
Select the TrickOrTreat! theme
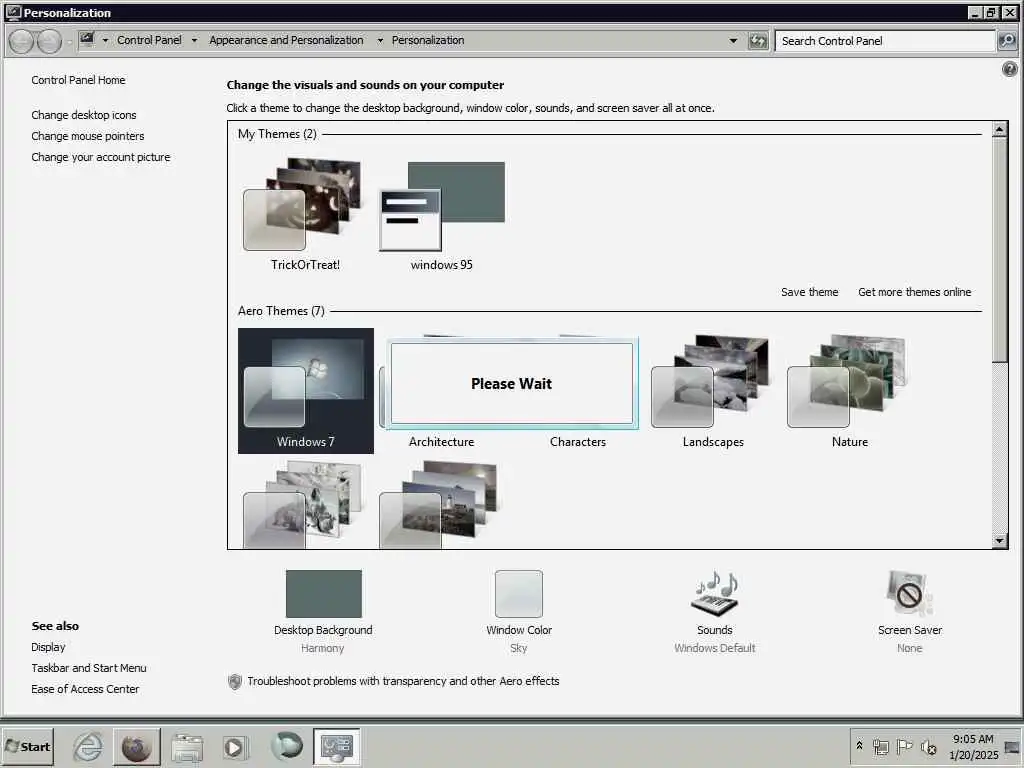pyautogui.click(x=306, y=213)
